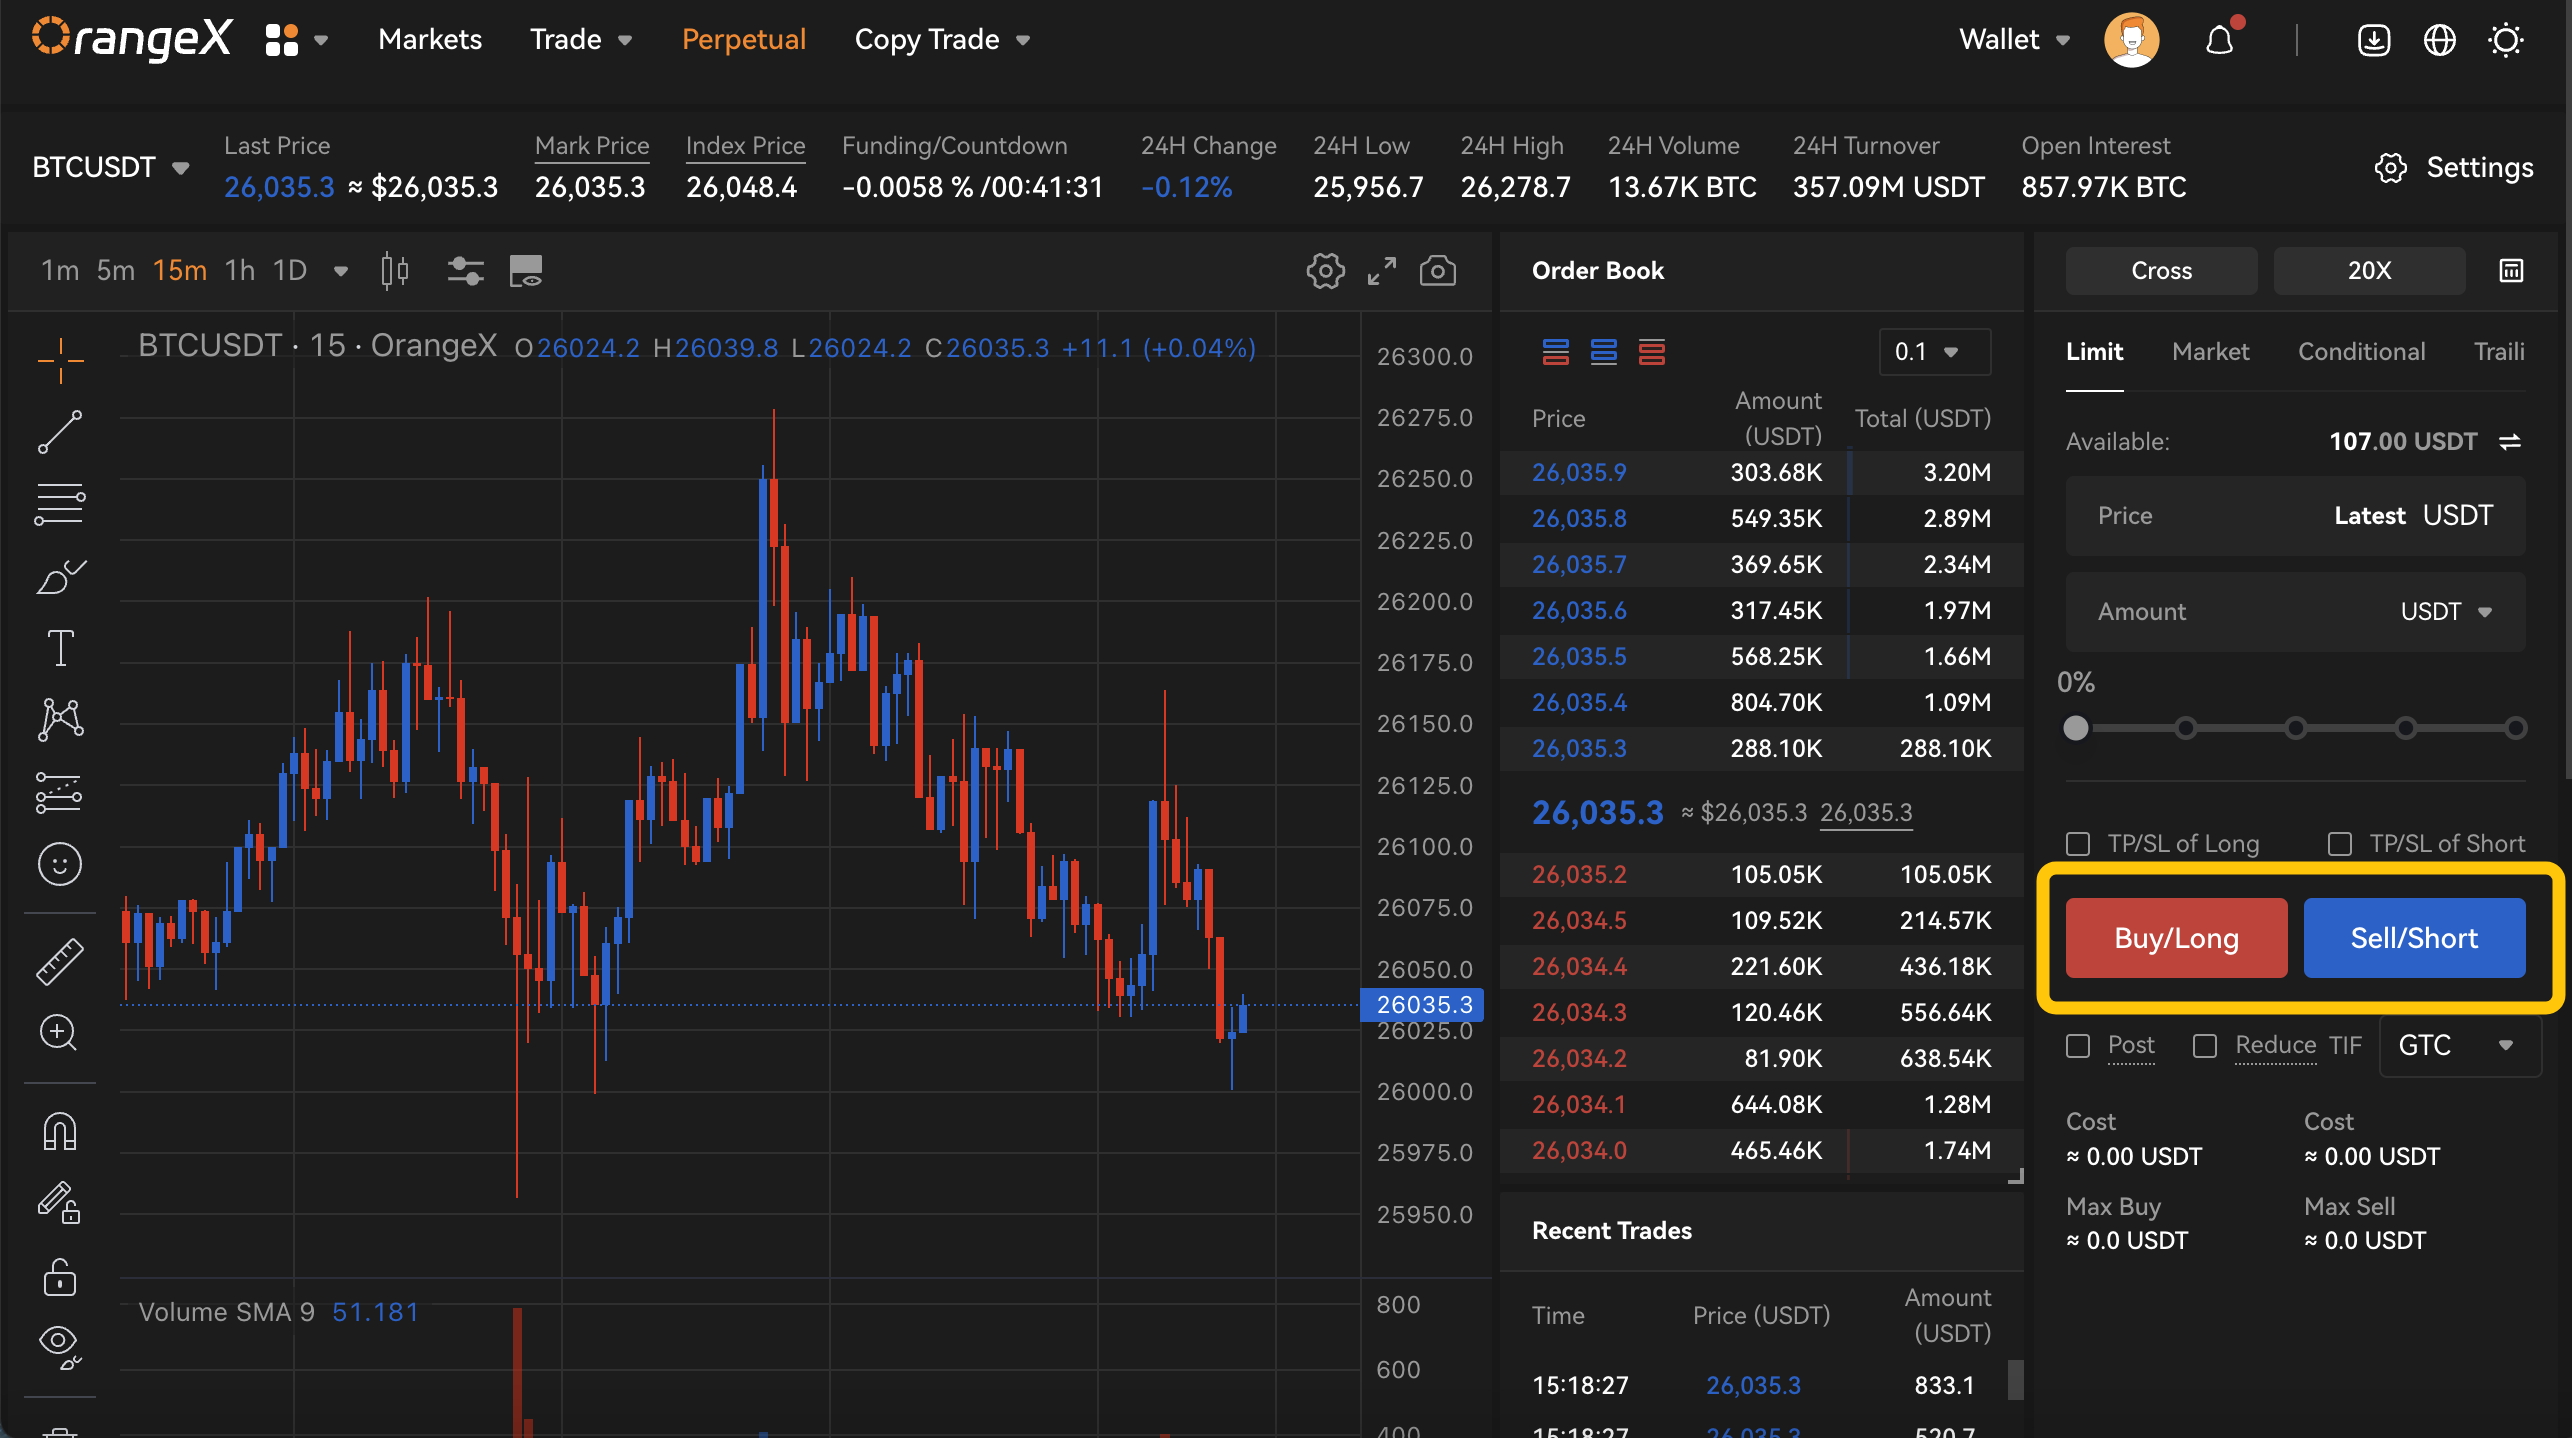Take a chart snapshot with camera icon
This screenshot has width=2572, height=1438.
[x=1438, y=270]
